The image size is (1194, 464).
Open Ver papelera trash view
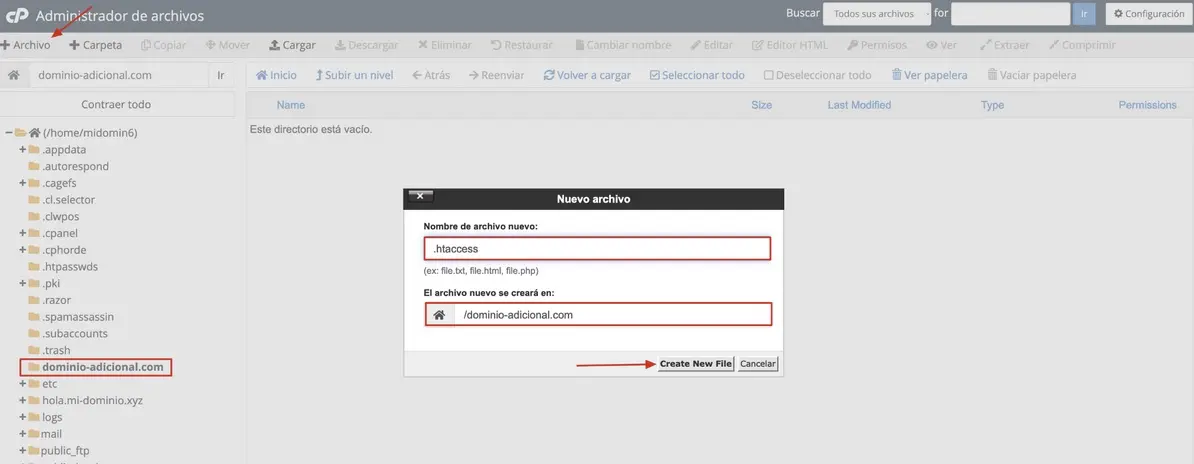tap(929, 75)
